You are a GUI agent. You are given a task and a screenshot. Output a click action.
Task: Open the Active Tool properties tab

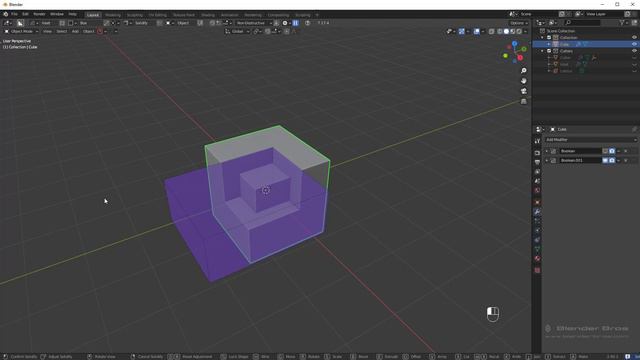[x=537, y=141]
